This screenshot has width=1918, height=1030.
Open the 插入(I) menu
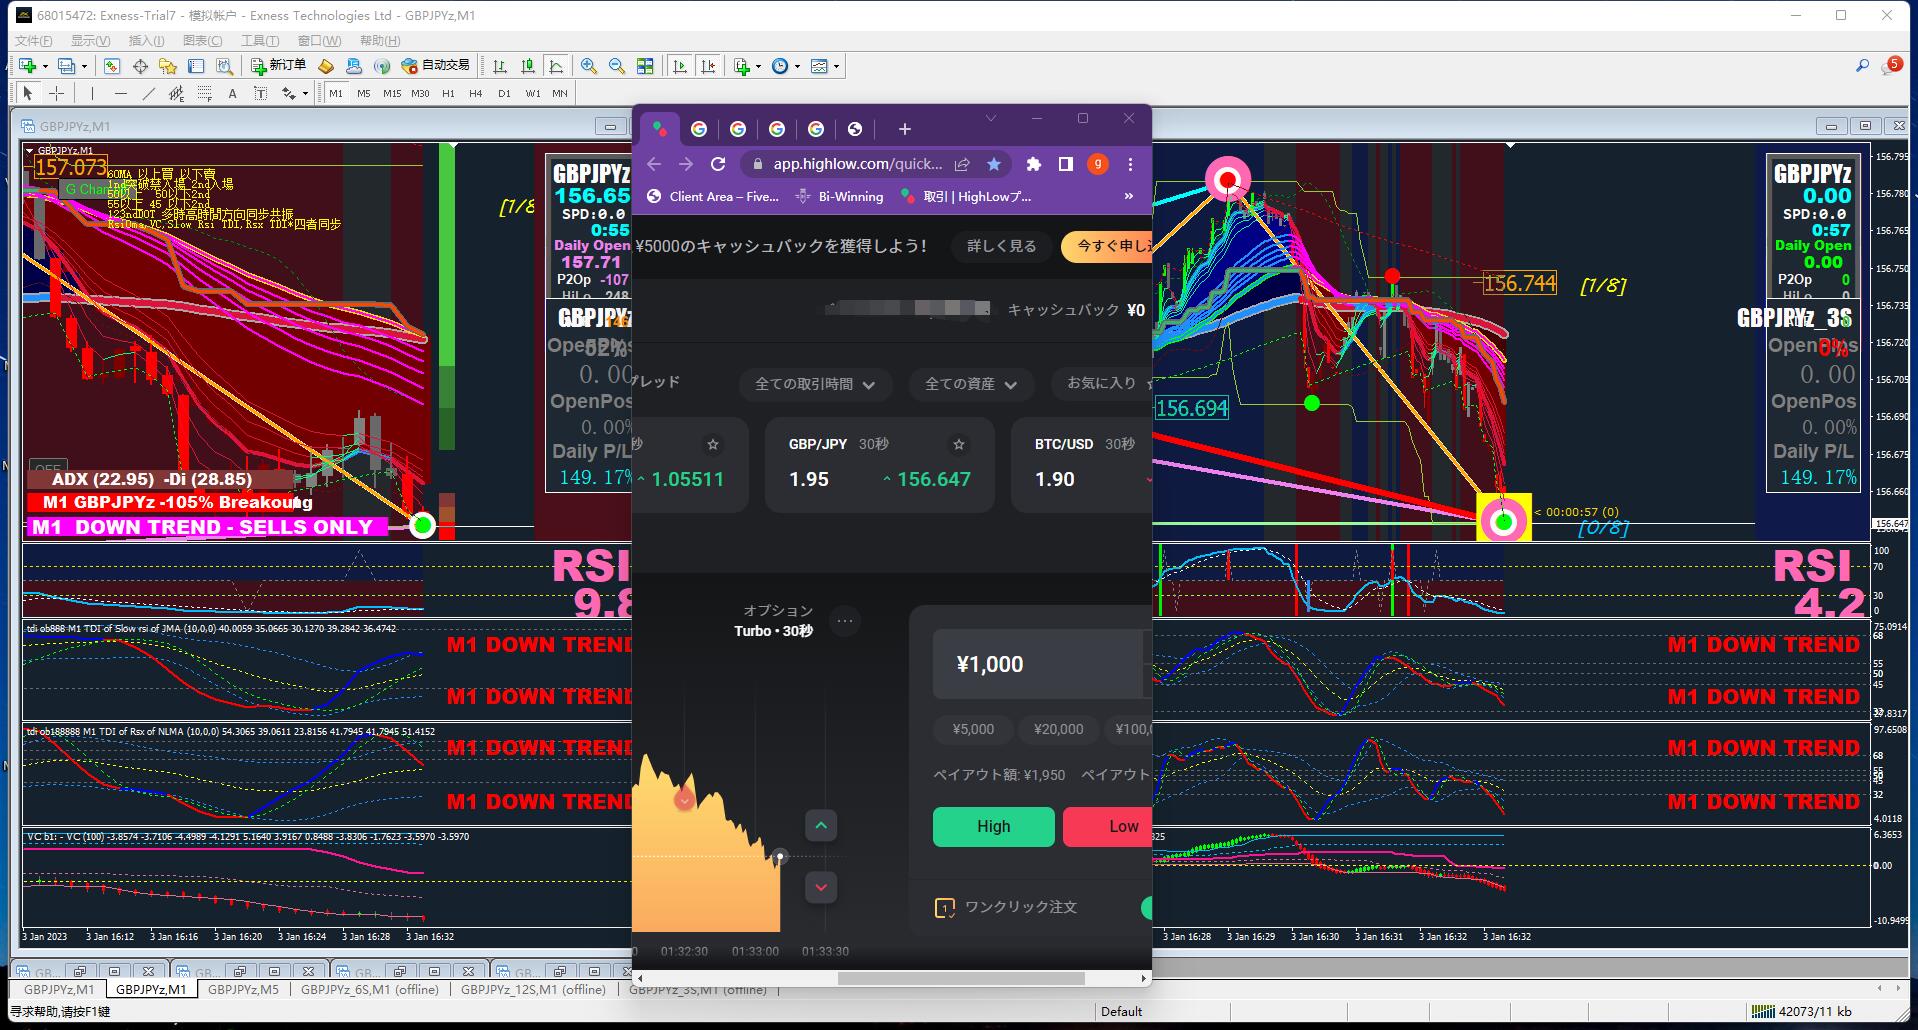pos(147,41)
